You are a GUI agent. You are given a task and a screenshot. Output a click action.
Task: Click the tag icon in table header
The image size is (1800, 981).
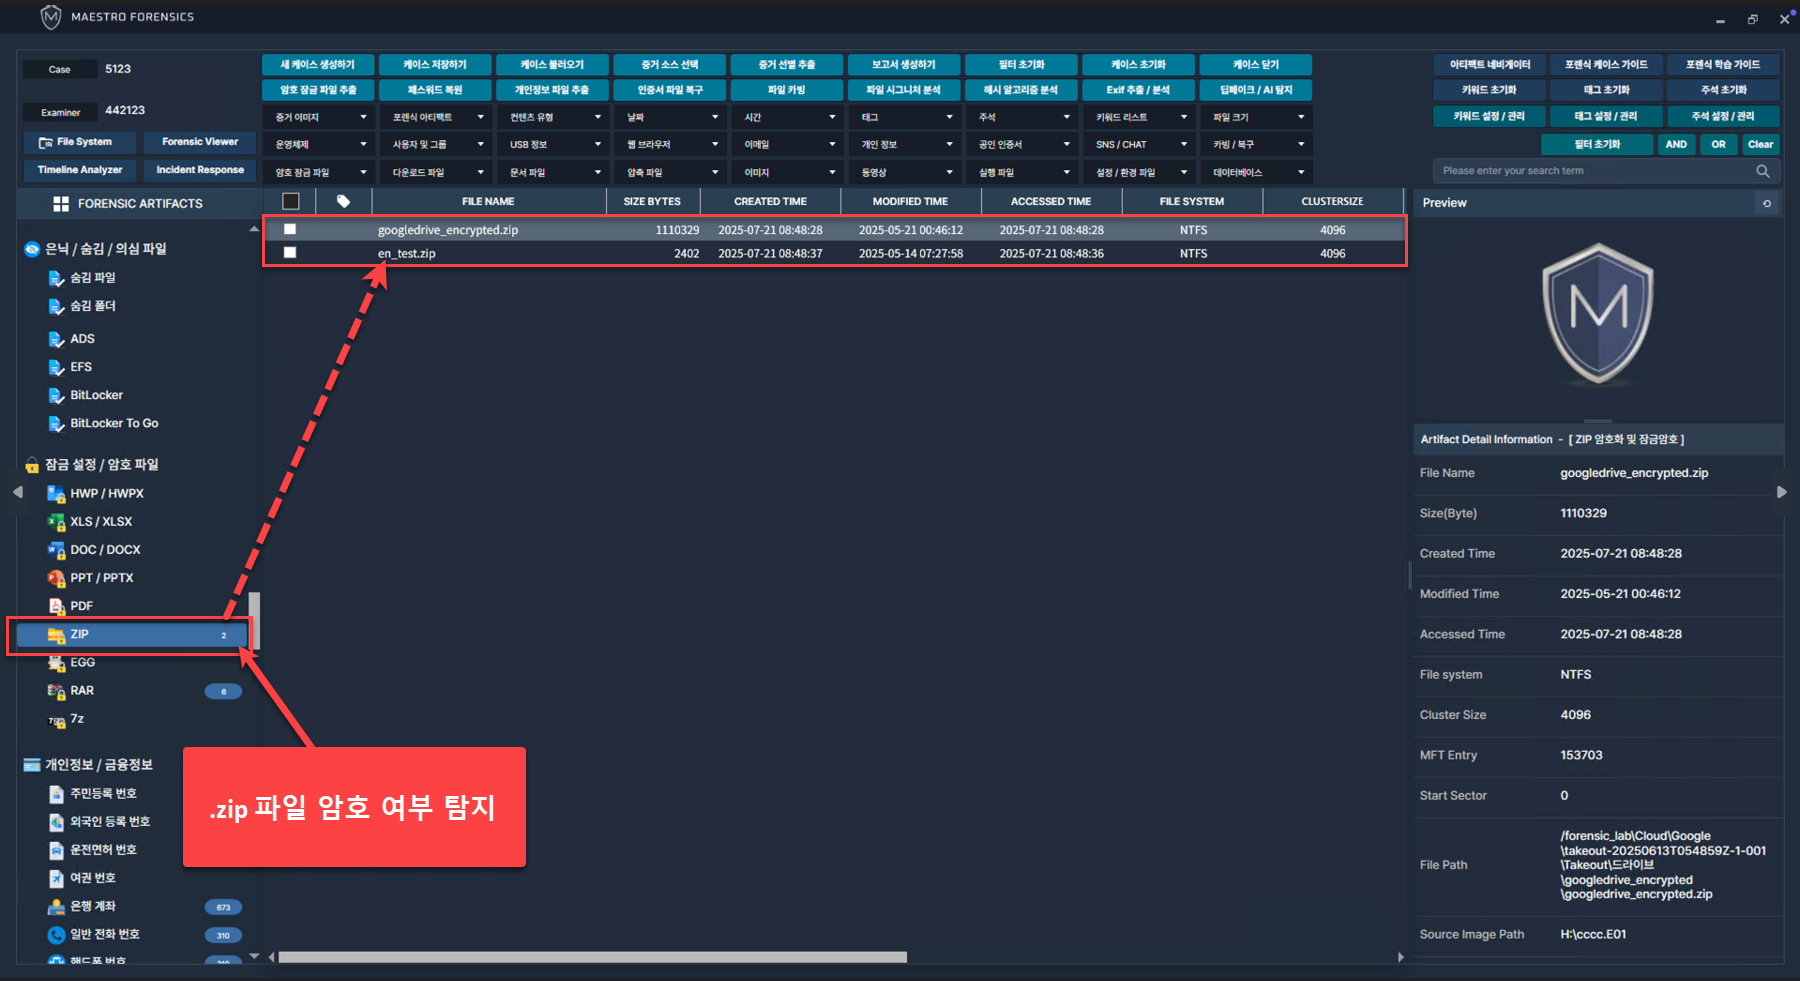pos(343,202)
